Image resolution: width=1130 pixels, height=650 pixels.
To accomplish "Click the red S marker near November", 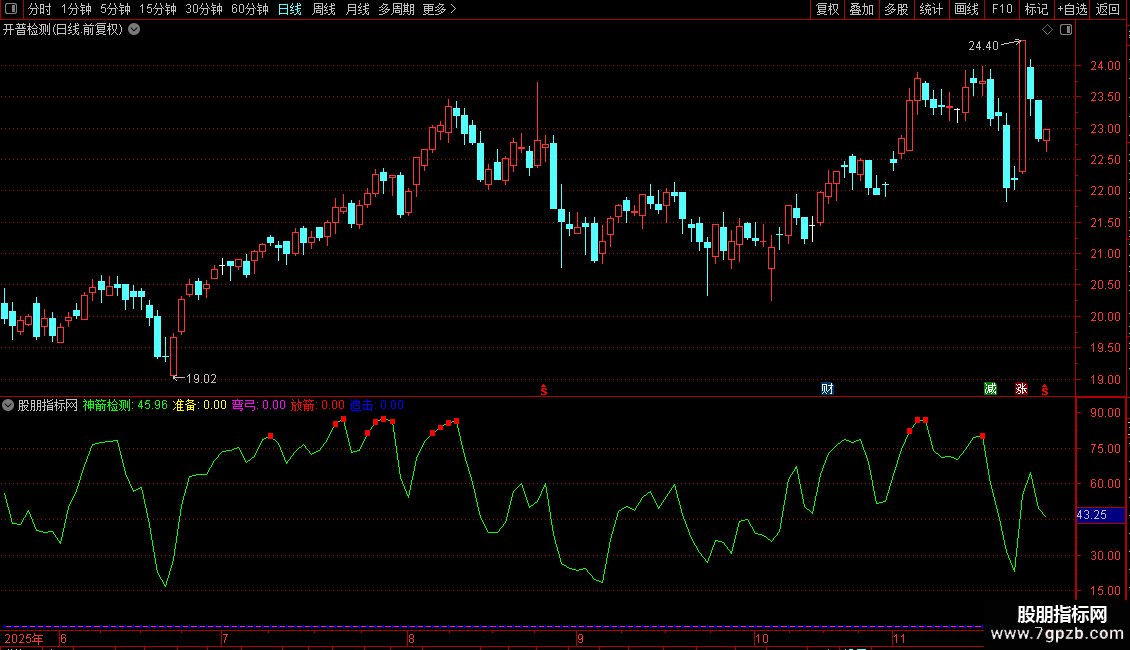I will (1044, 390).
